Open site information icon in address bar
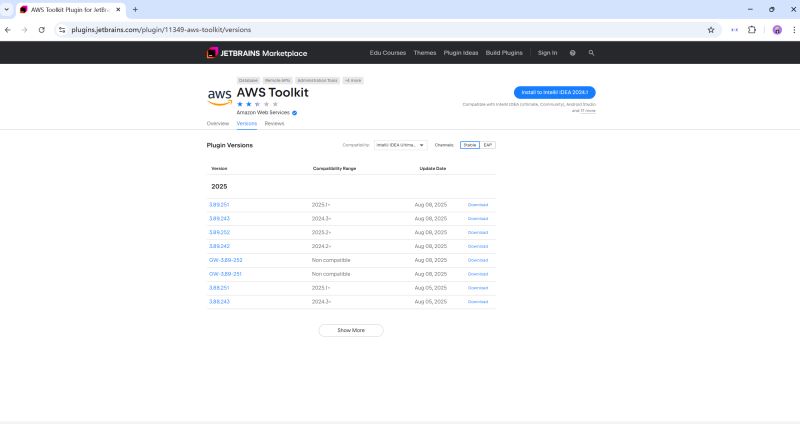Viewport: 800px width, 424px height. click(x=62, y=30)
